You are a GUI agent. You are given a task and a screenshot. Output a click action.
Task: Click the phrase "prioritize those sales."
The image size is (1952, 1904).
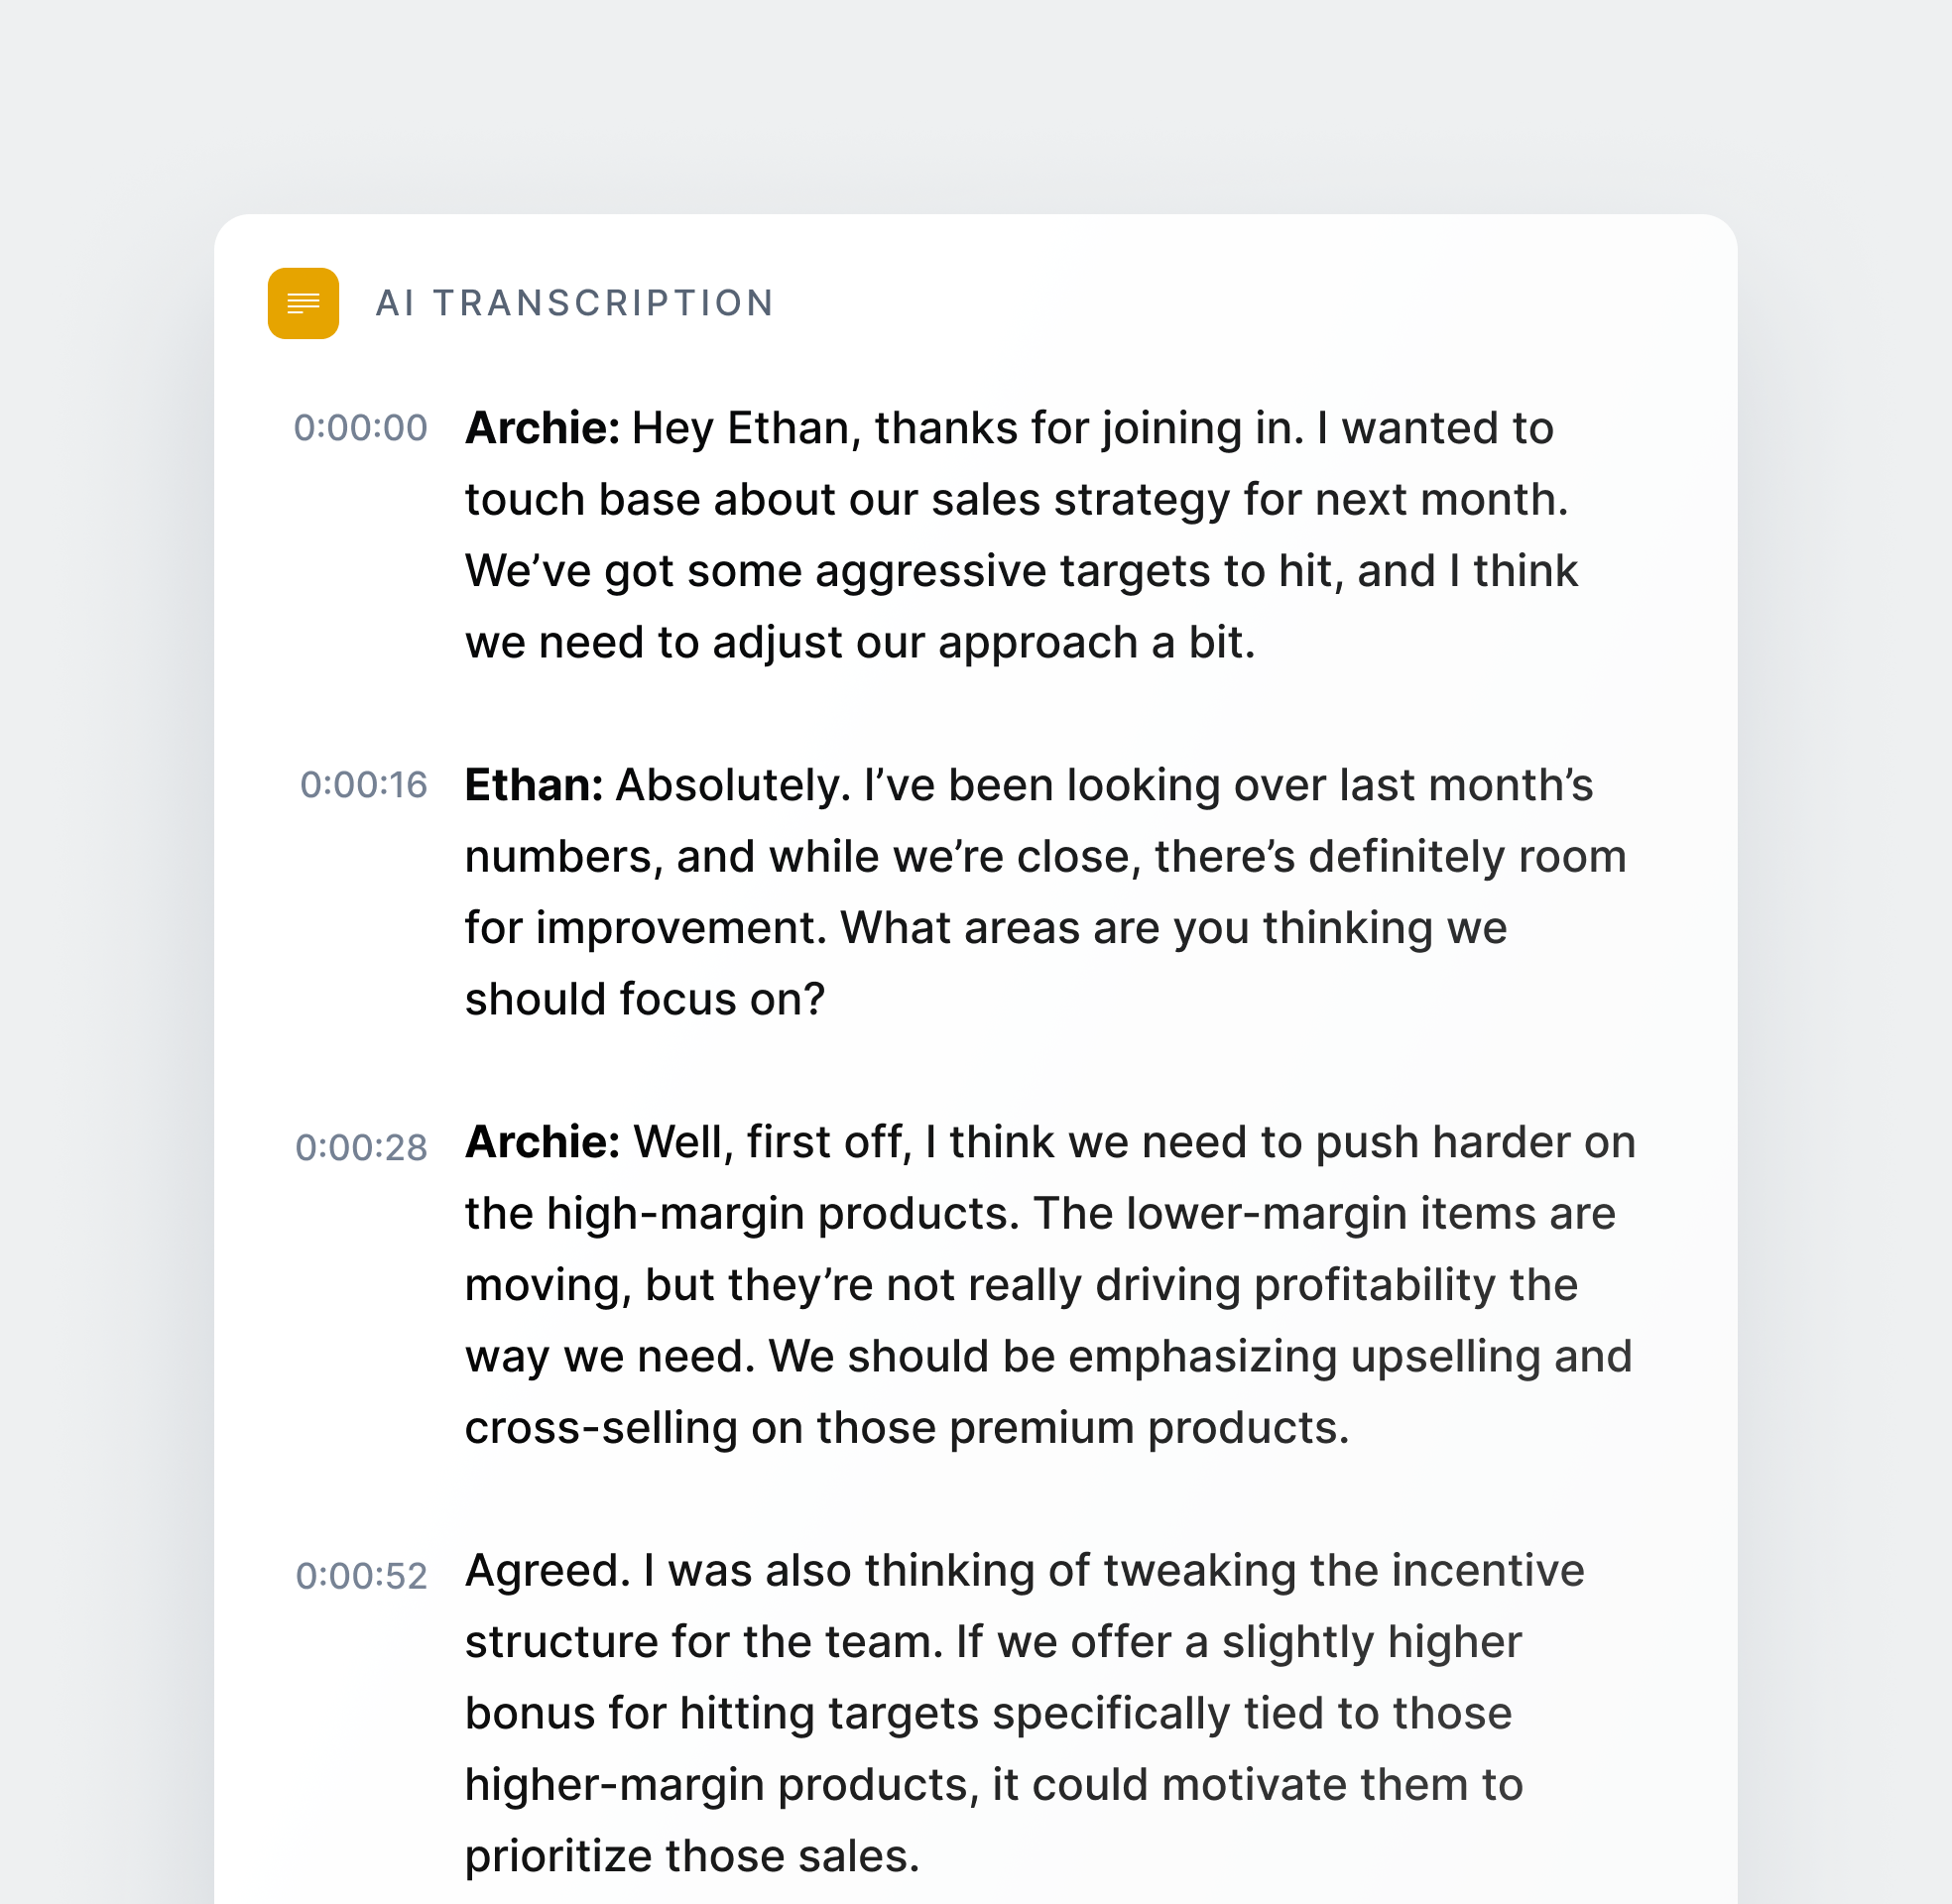pos(691,1856)
